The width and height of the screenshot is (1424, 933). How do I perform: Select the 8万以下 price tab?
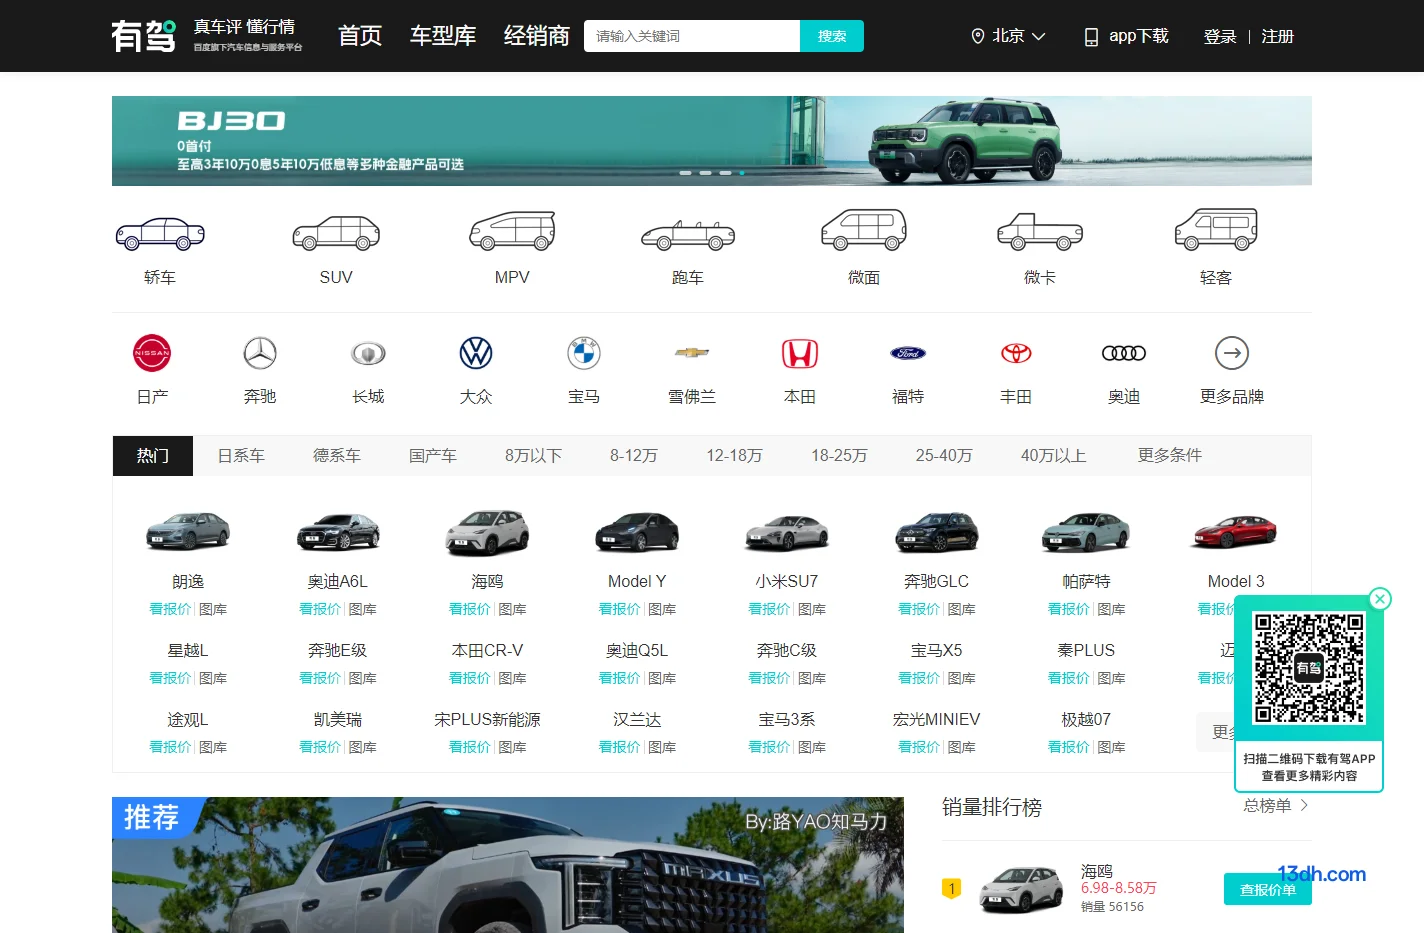tap(533, 455)
